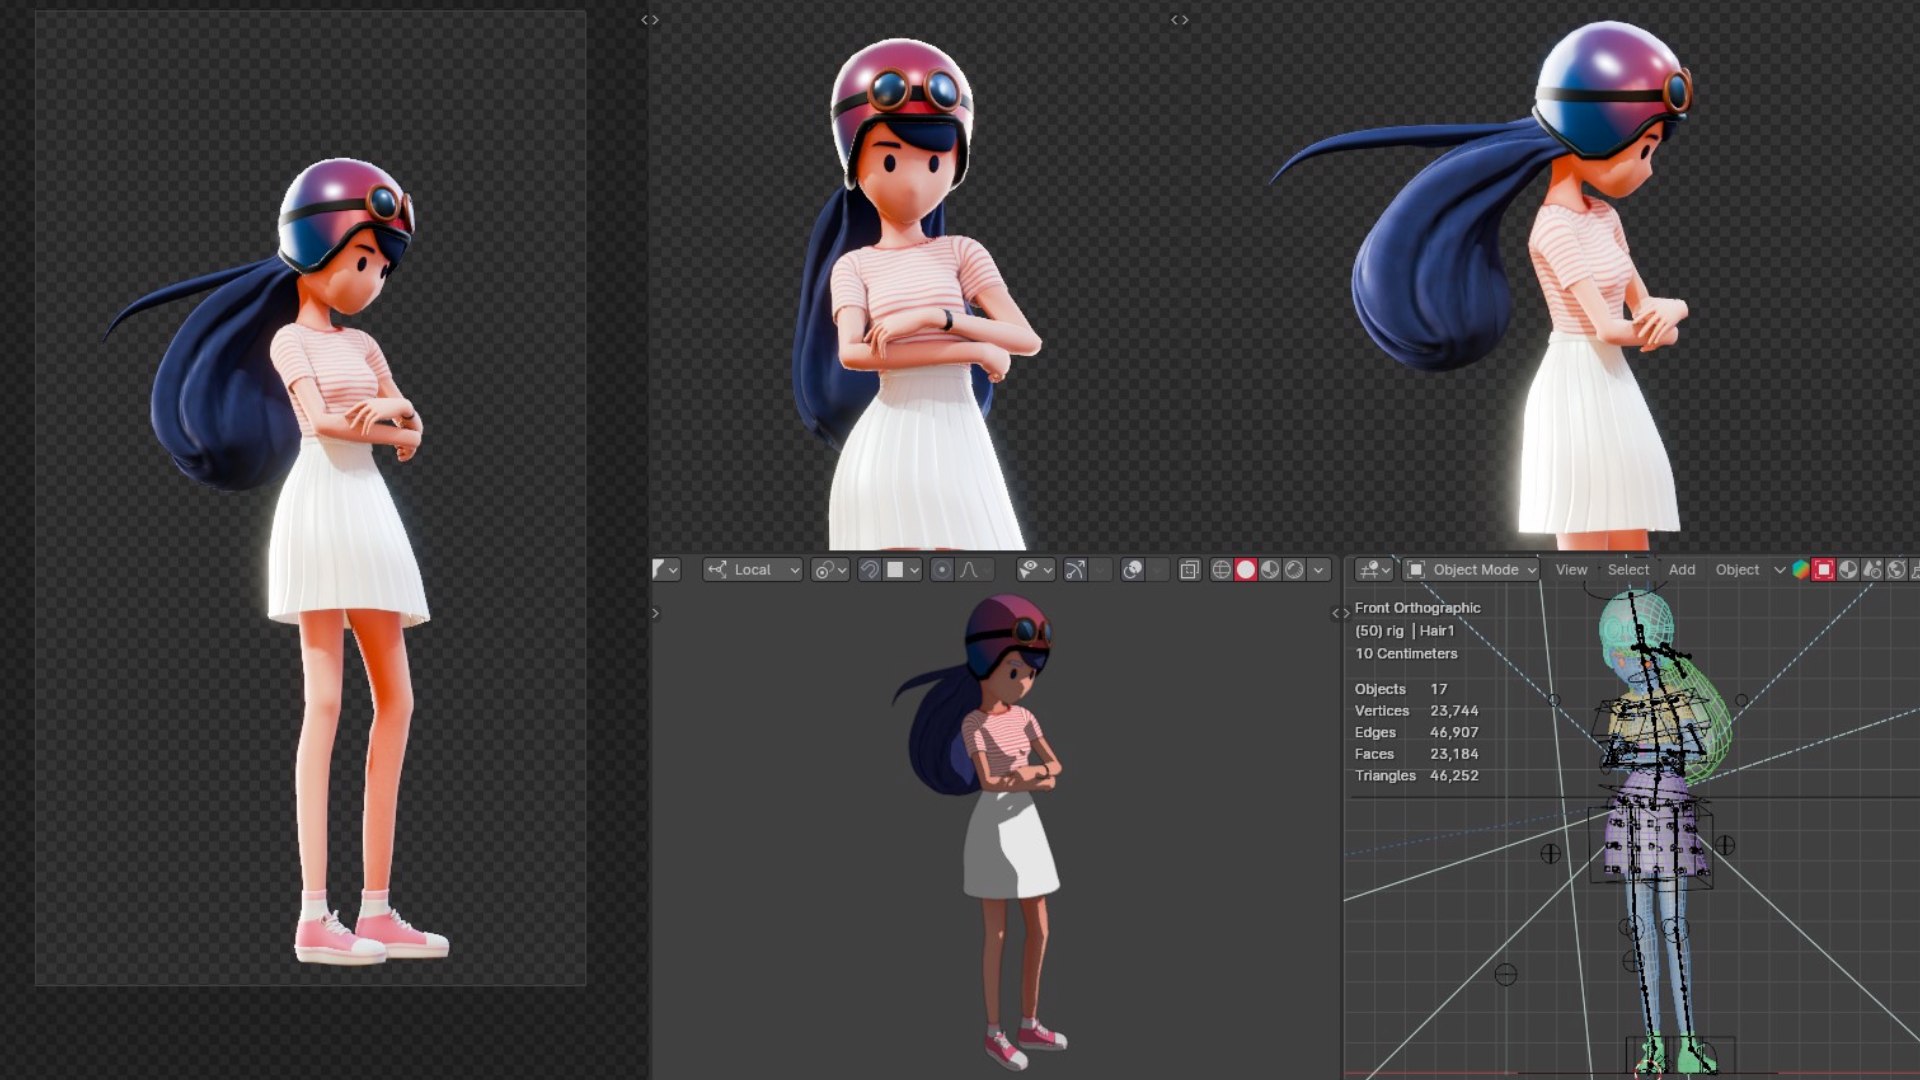Open the View menu
The height and width of the screenshot is (1080, 1920).
(x=1571, y=570)
